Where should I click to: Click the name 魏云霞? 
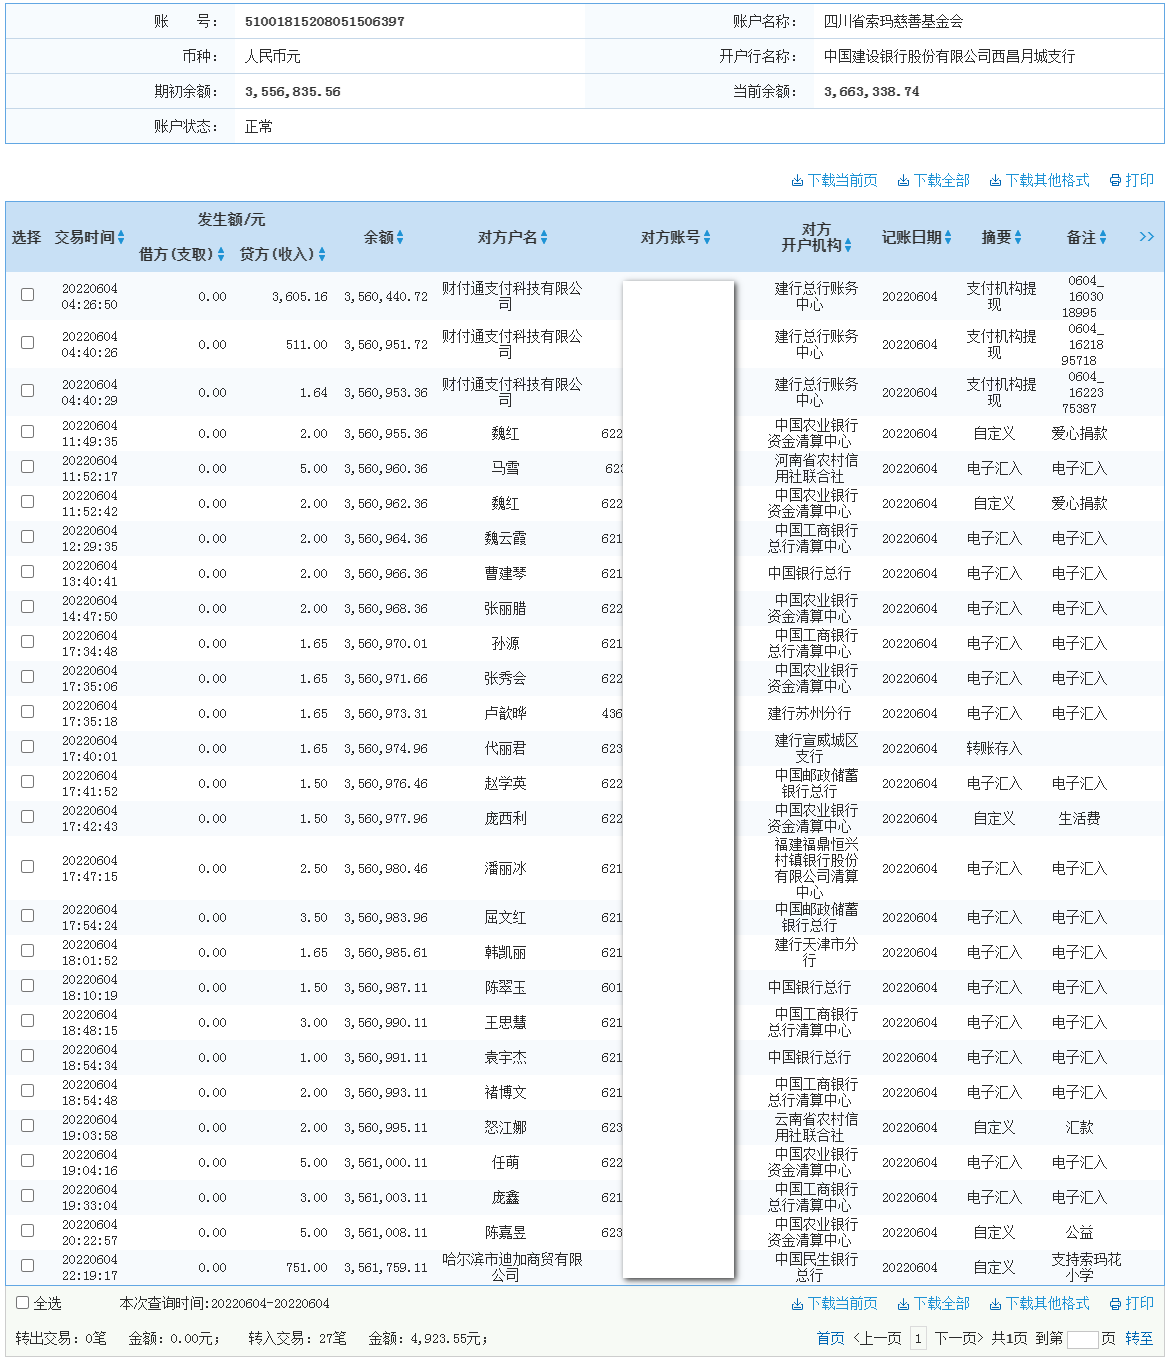[505, 539]
